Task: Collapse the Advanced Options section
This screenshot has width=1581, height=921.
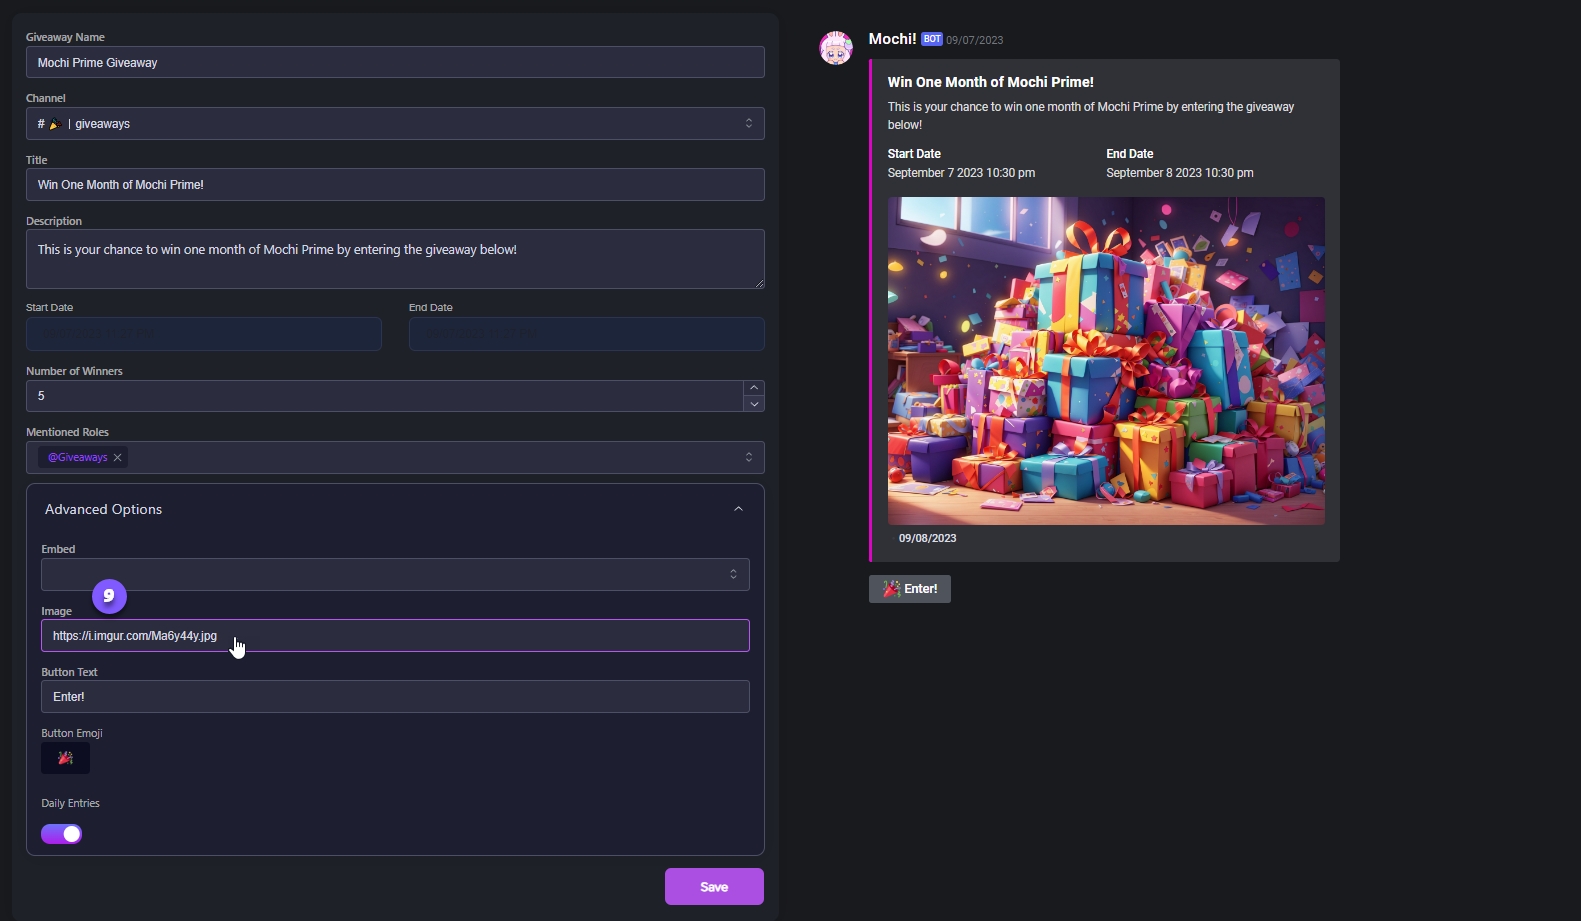Action: pos(738,509)
